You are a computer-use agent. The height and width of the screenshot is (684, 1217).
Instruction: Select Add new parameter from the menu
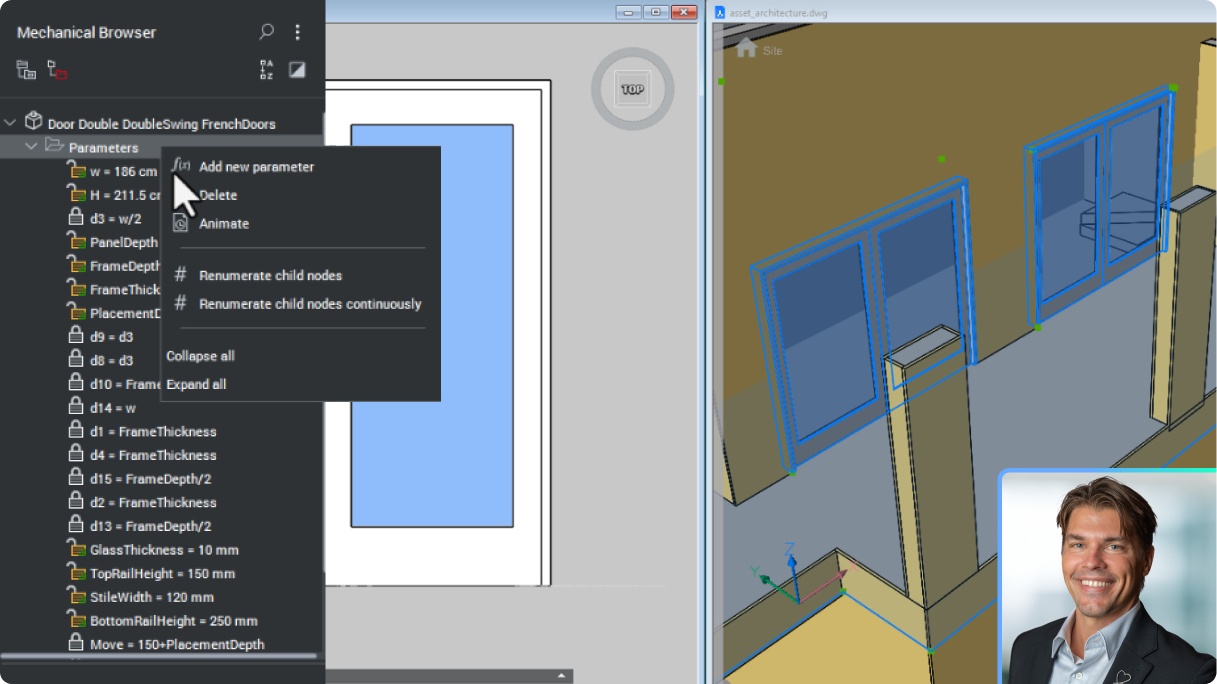click(x=256, y=166)
